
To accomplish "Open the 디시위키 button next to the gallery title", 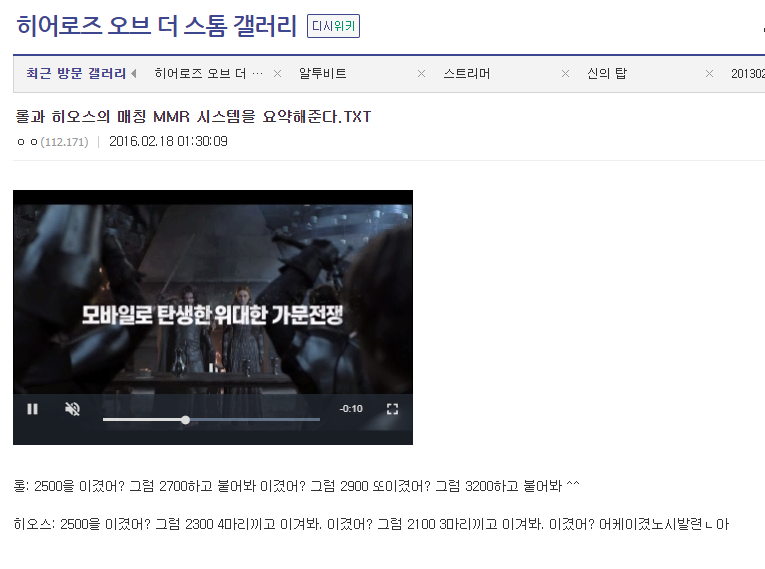I will (333, 26).
